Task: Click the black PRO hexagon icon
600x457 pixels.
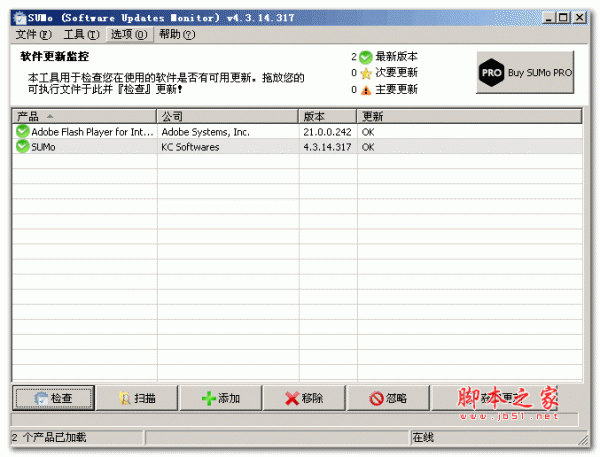Action: click(x=491, y=72)
